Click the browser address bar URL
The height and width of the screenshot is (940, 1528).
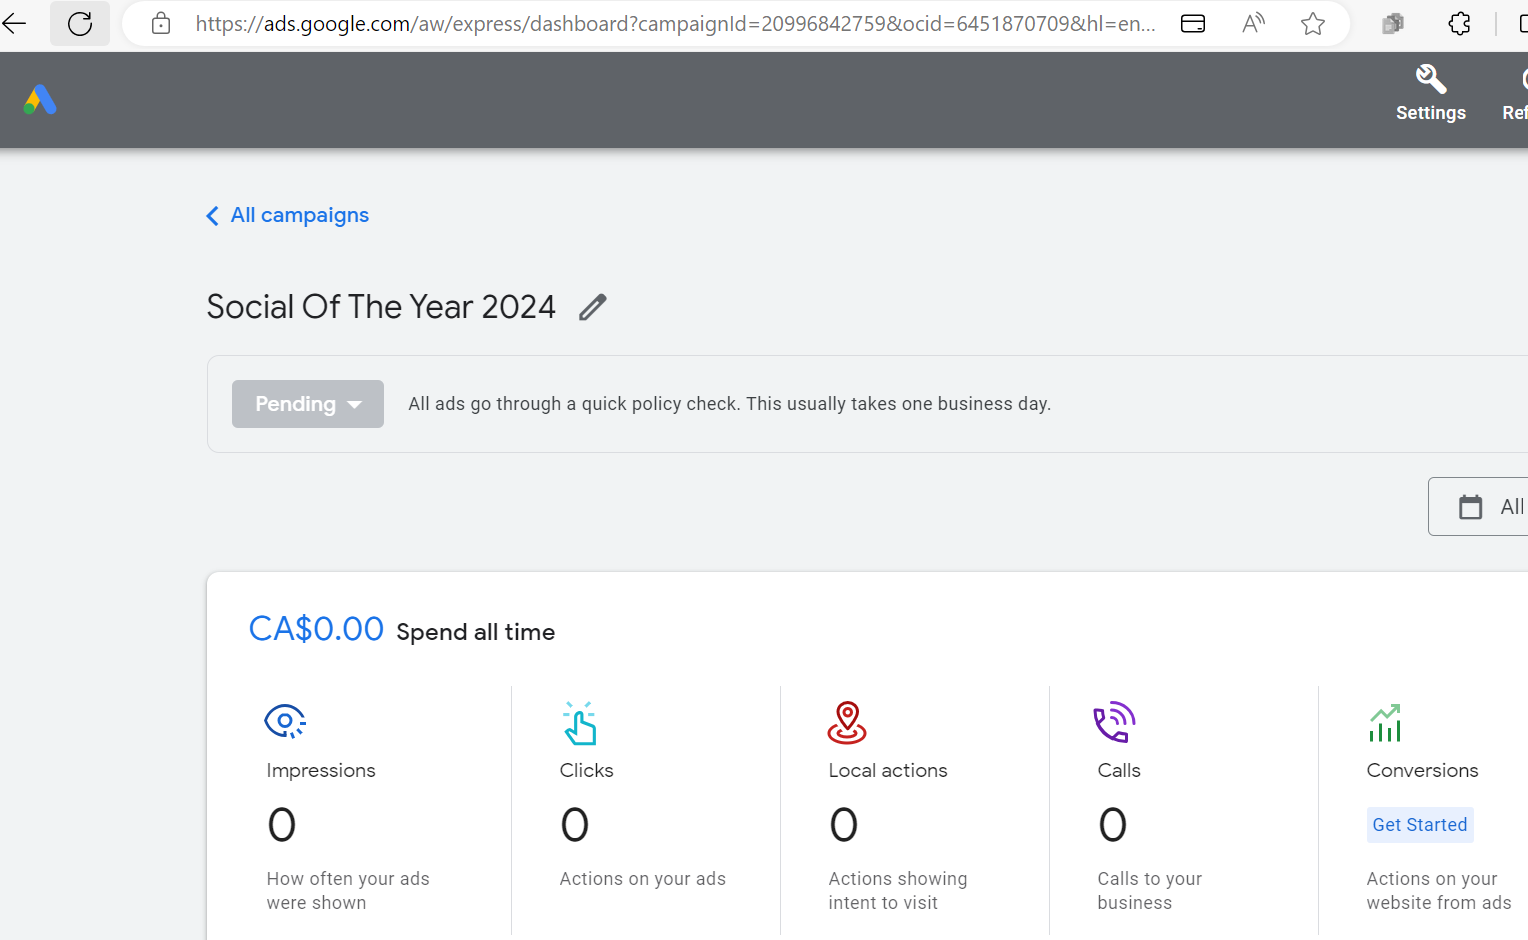pos(675,24)
